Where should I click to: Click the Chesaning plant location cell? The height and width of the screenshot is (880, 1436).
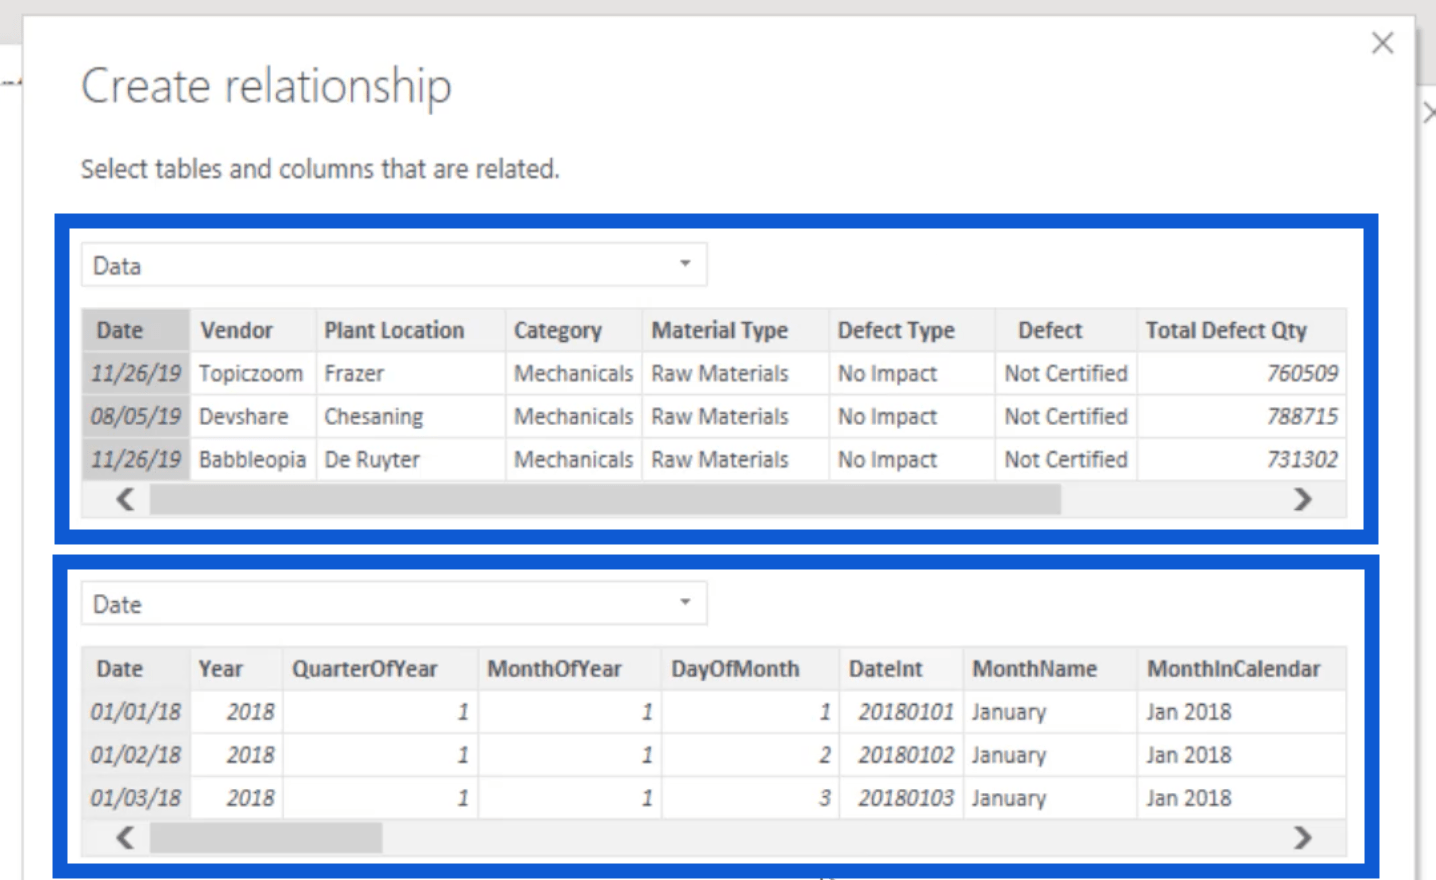click(x=410, y=417)
